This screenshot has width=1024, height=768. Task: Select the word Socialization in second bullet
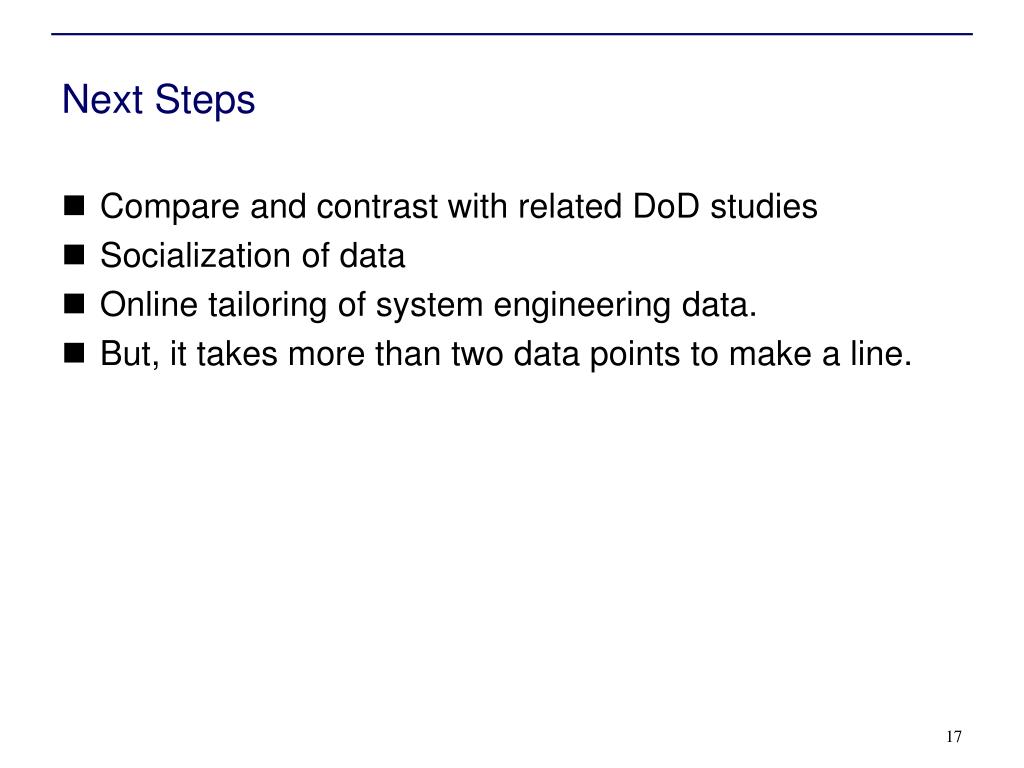195,255
